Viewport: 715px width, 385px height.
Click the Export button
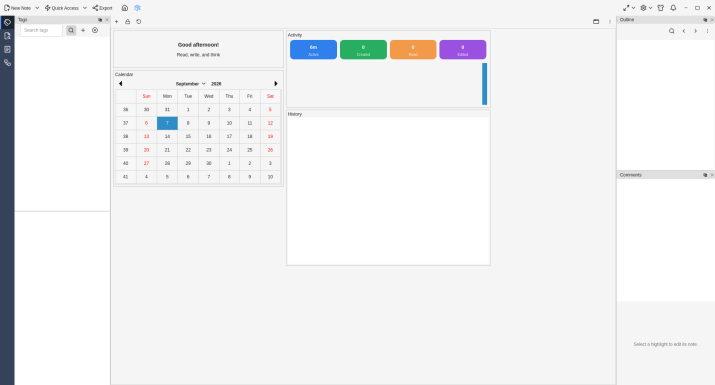(102, 8)
